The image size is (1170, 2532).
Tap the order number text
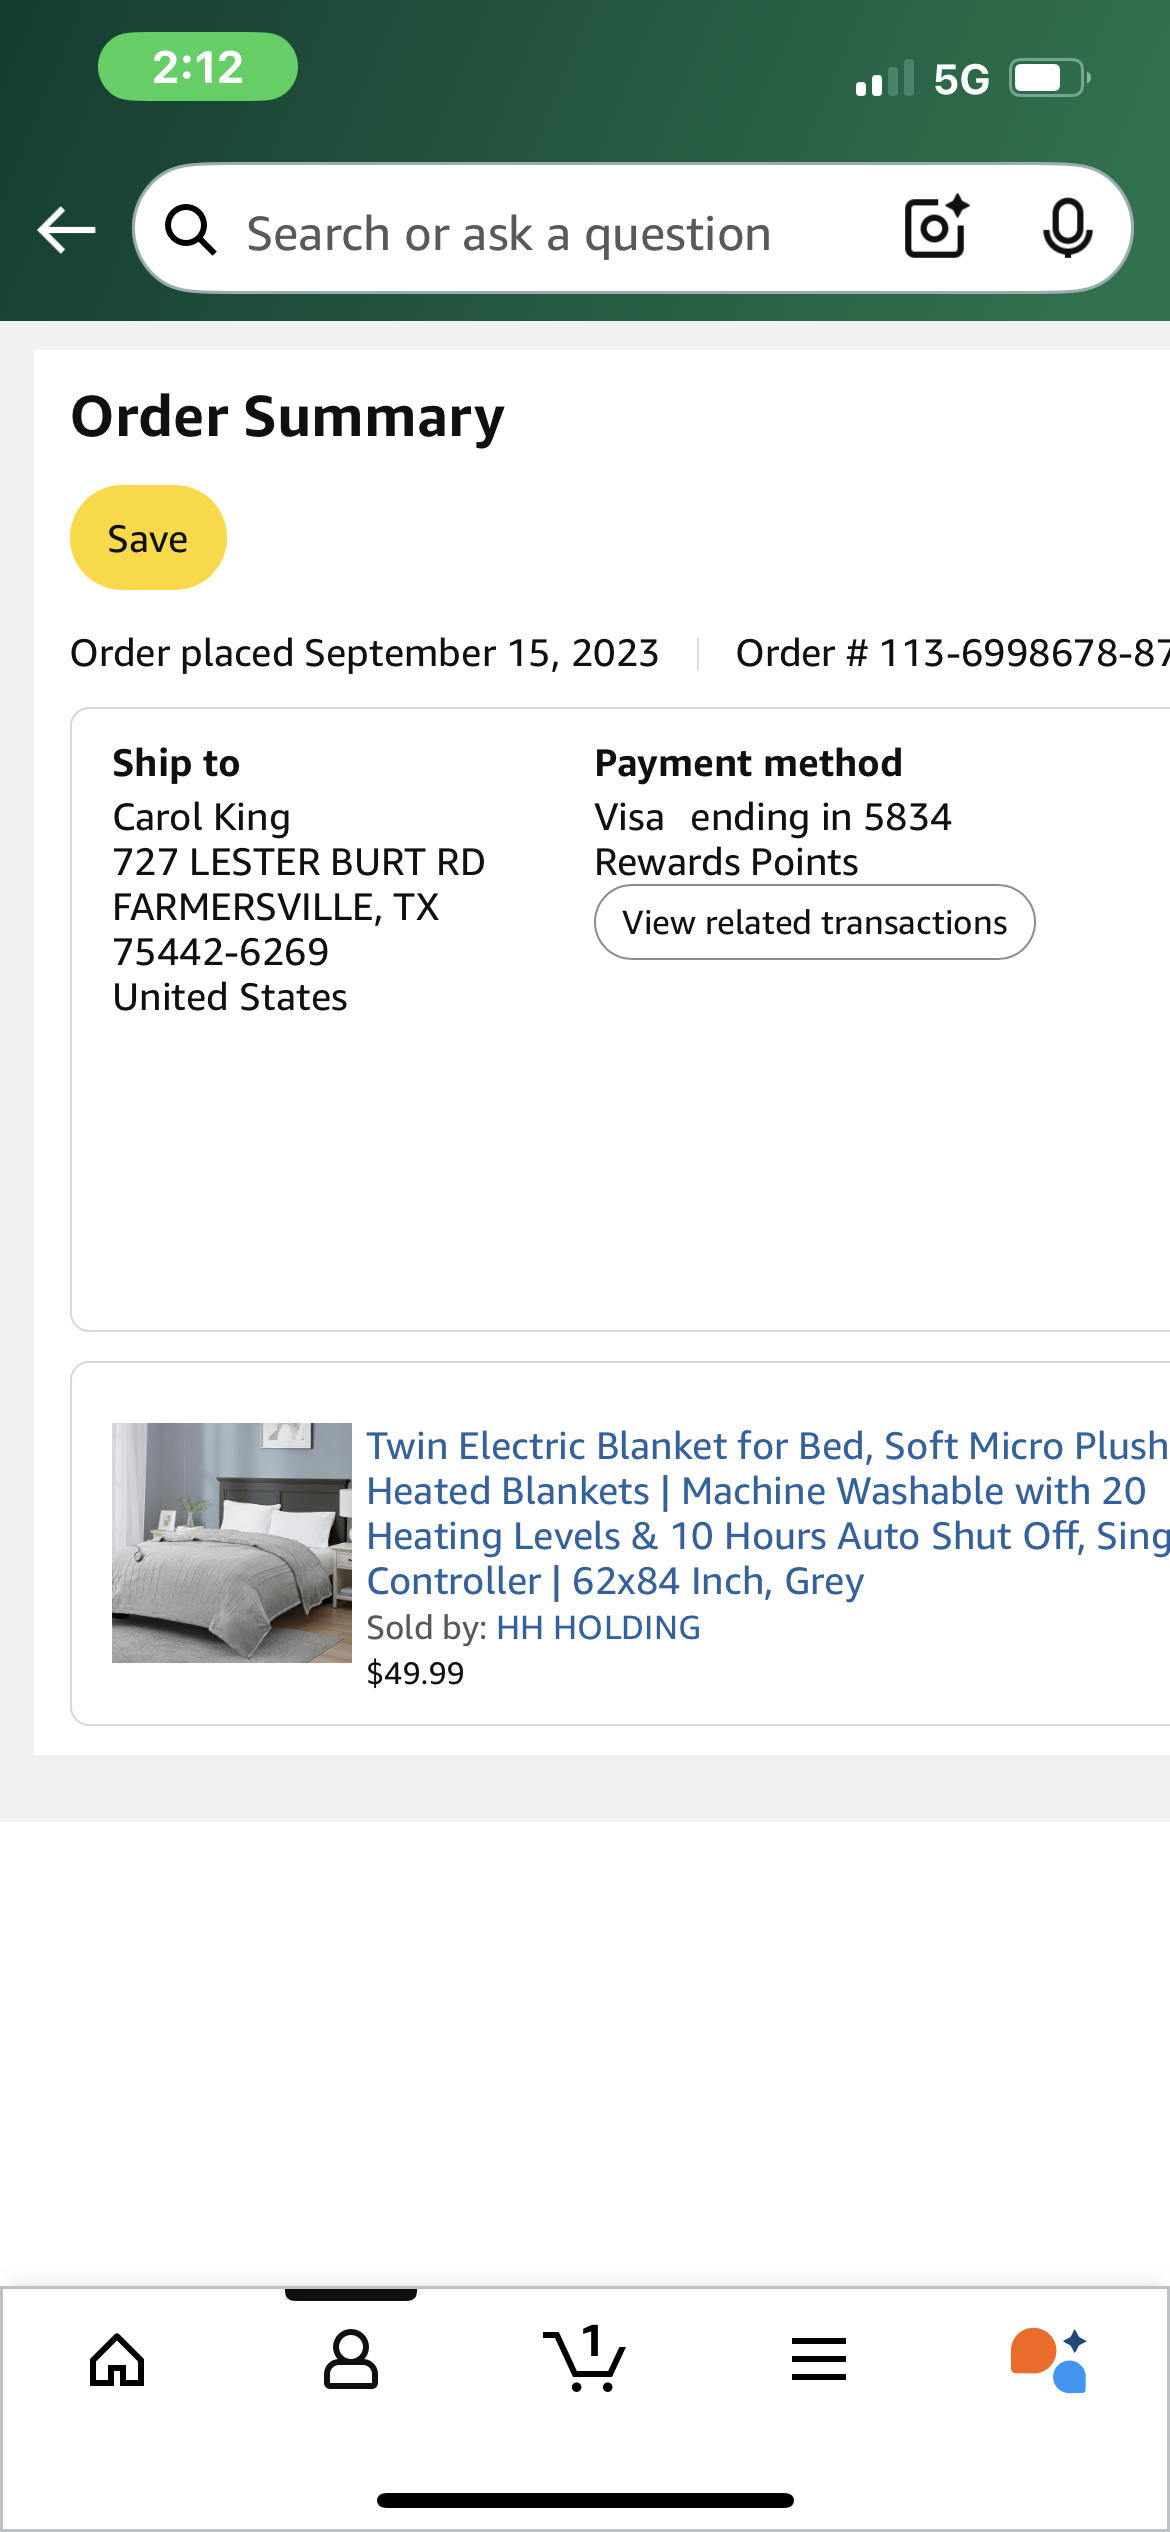953,653
